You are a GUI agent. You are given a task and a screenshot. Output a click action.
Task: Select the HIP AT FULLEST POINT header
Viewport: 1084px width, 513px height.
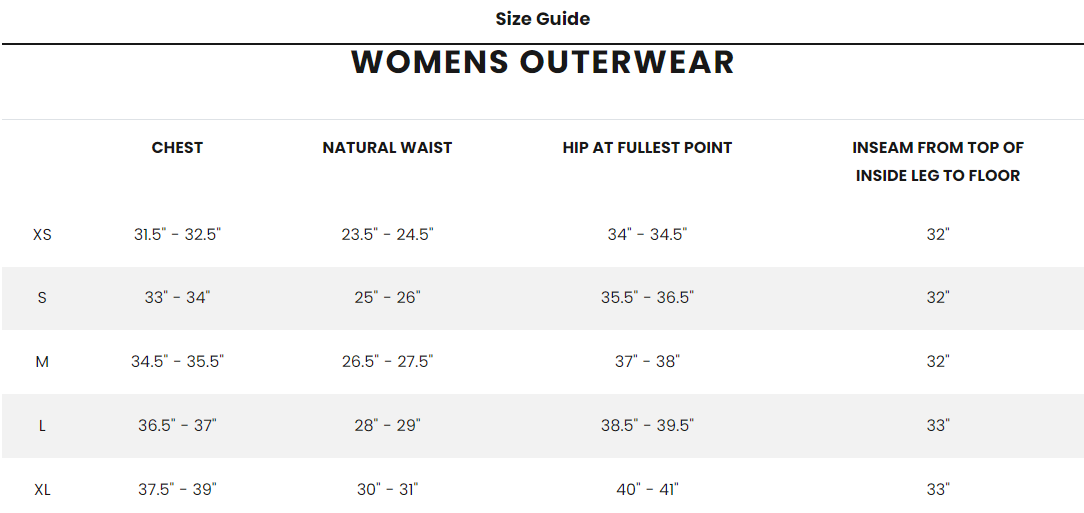(647, 148)
